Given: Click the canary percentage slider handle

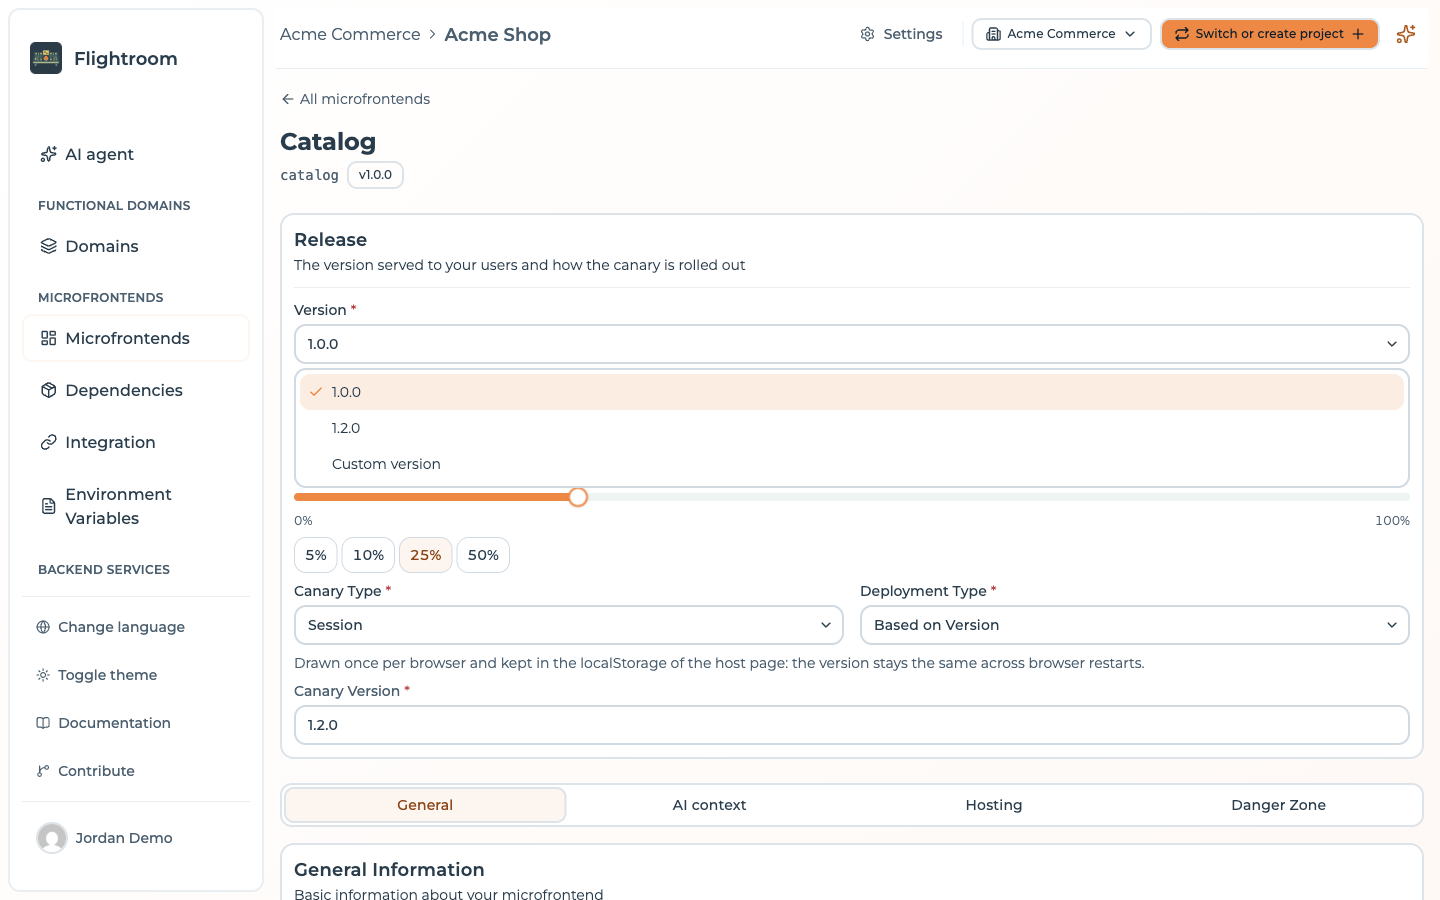Looking at the screenshot, I should (x=578, y=497).
